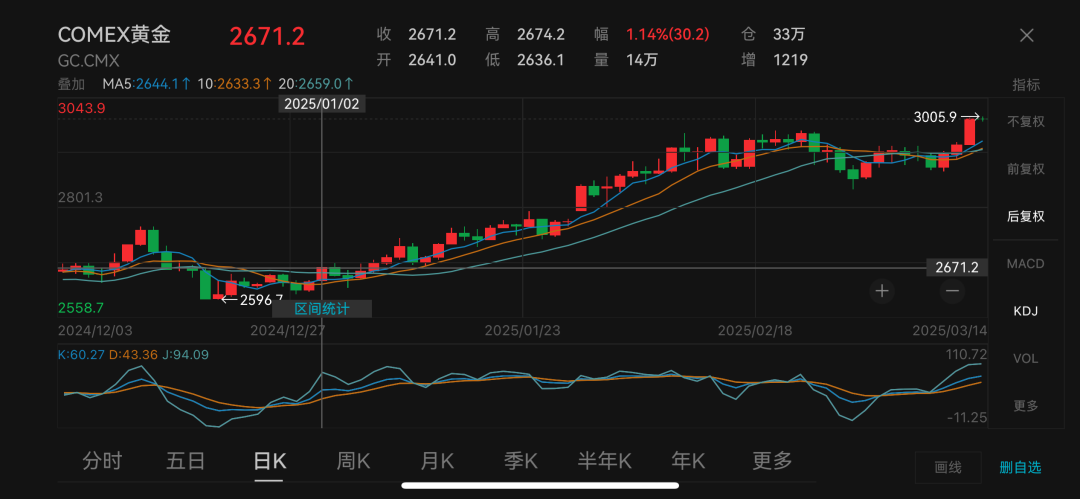
Task: Switch indicator to MACD
Action: [1025, 264]
